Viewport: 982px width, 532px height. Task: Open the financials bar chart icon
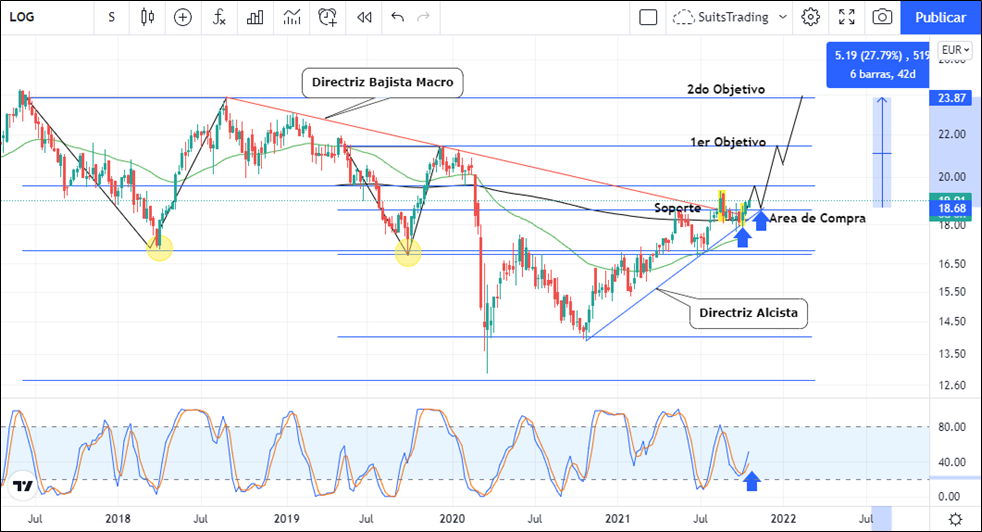point(256,17)
